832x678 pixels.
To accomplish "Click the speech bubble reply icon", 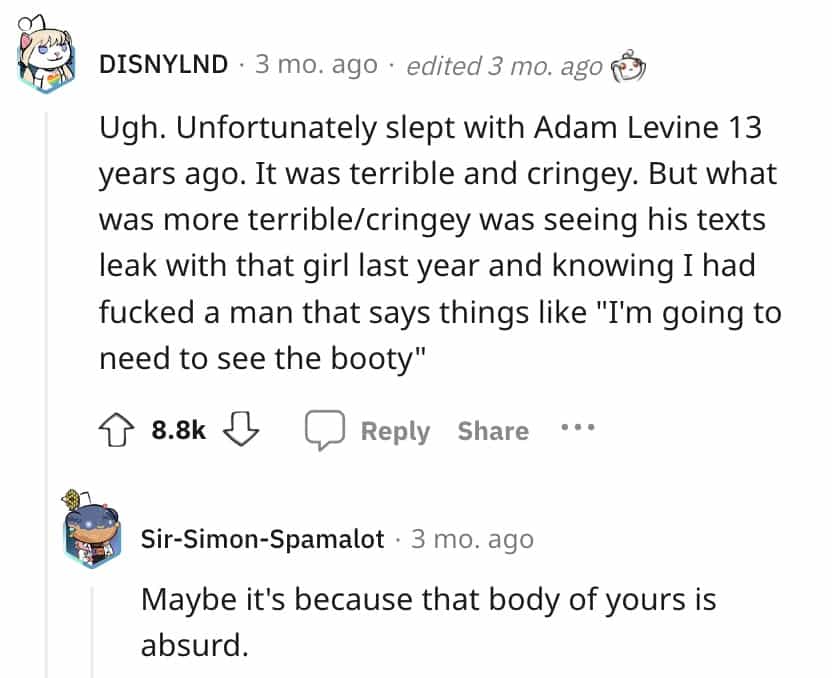I will [x=325, y=431].
